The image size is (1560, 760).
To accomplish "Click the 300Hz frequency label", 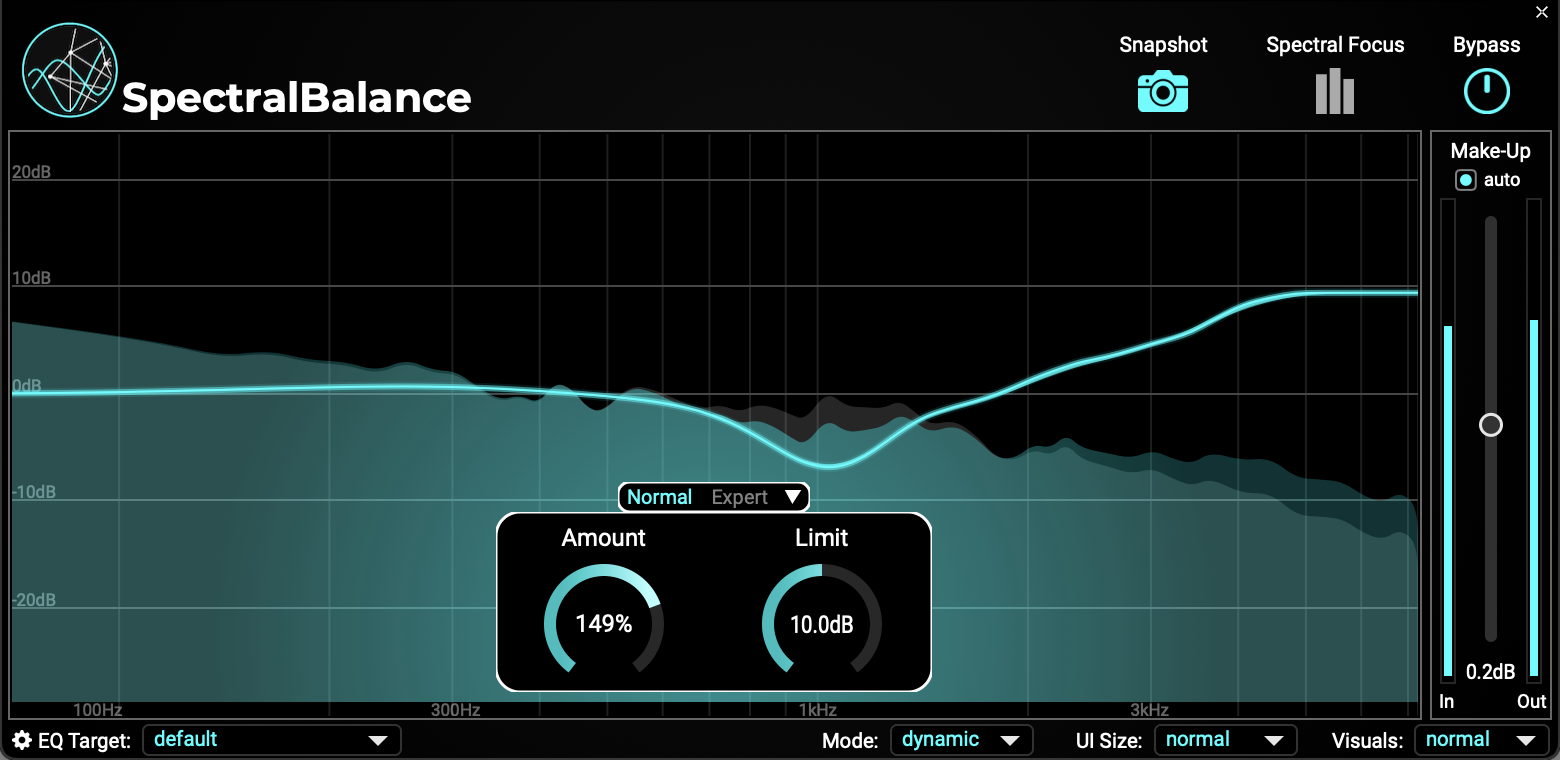I will pos(455,710).
